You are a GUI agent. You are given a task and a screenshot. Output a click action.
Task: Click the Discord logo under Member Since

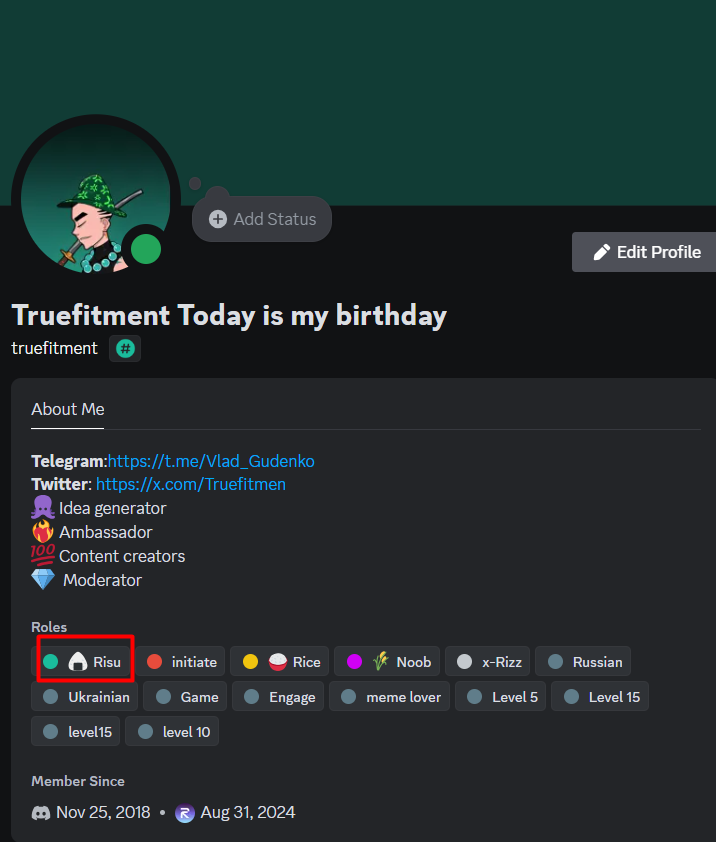pos(41,812)
